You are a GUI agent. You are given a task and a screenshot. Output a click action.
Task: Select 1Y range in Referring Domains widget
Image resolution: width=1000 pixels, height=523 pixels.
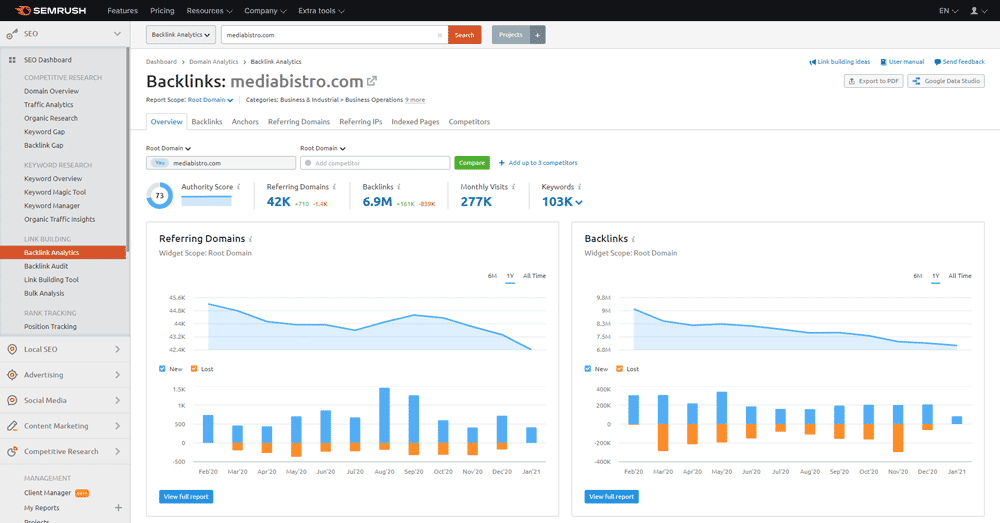click(510, 276)
